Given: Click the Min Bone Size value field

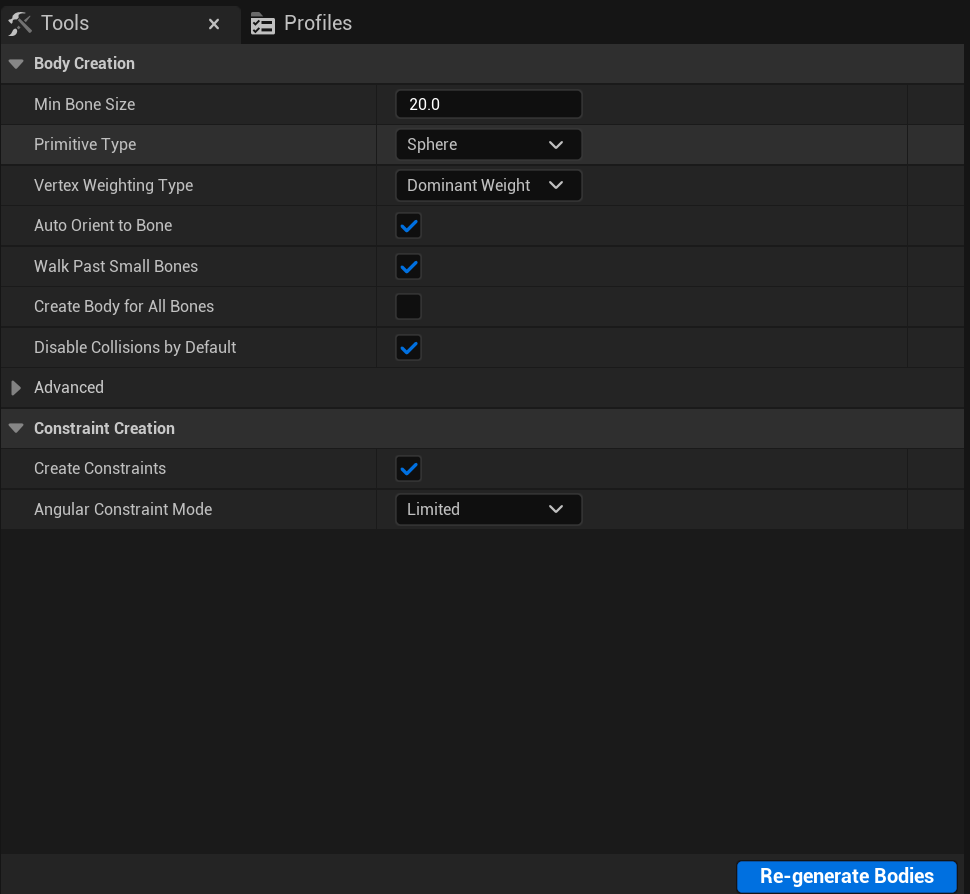Looking at the screenshot, I should 488,104.
